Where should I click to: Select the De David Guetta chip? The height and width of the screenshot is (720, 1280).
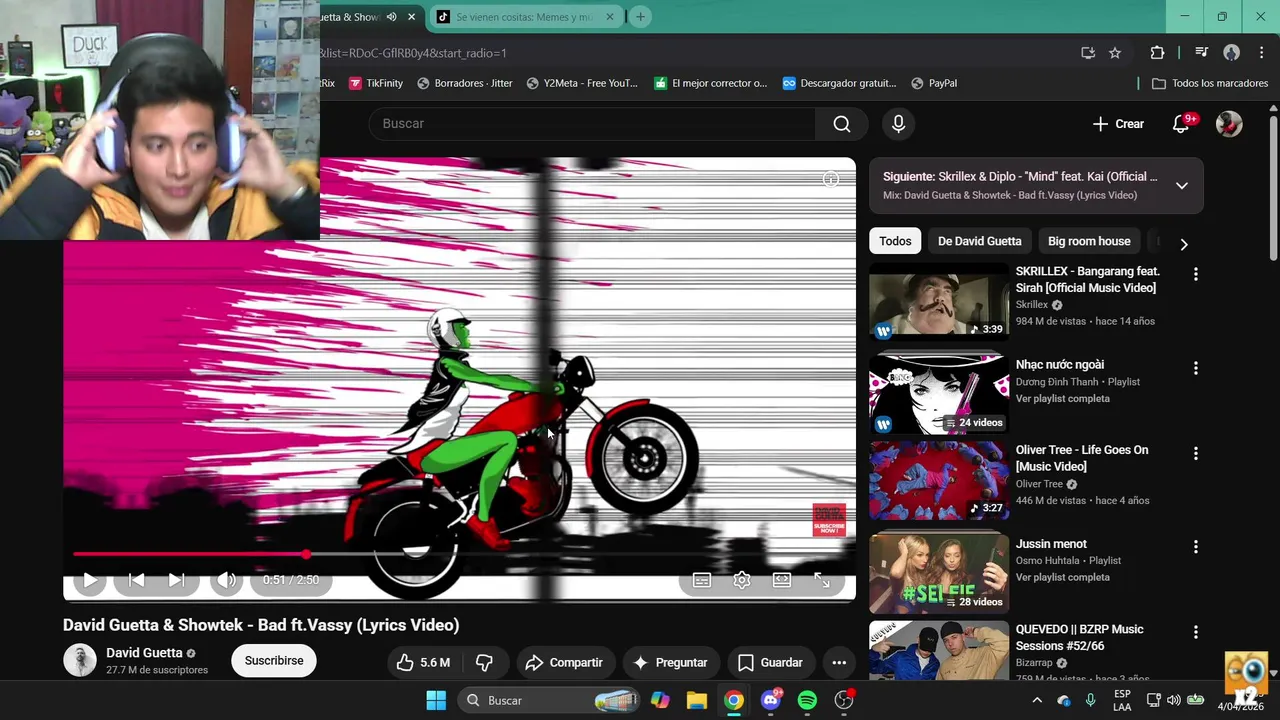980,241
